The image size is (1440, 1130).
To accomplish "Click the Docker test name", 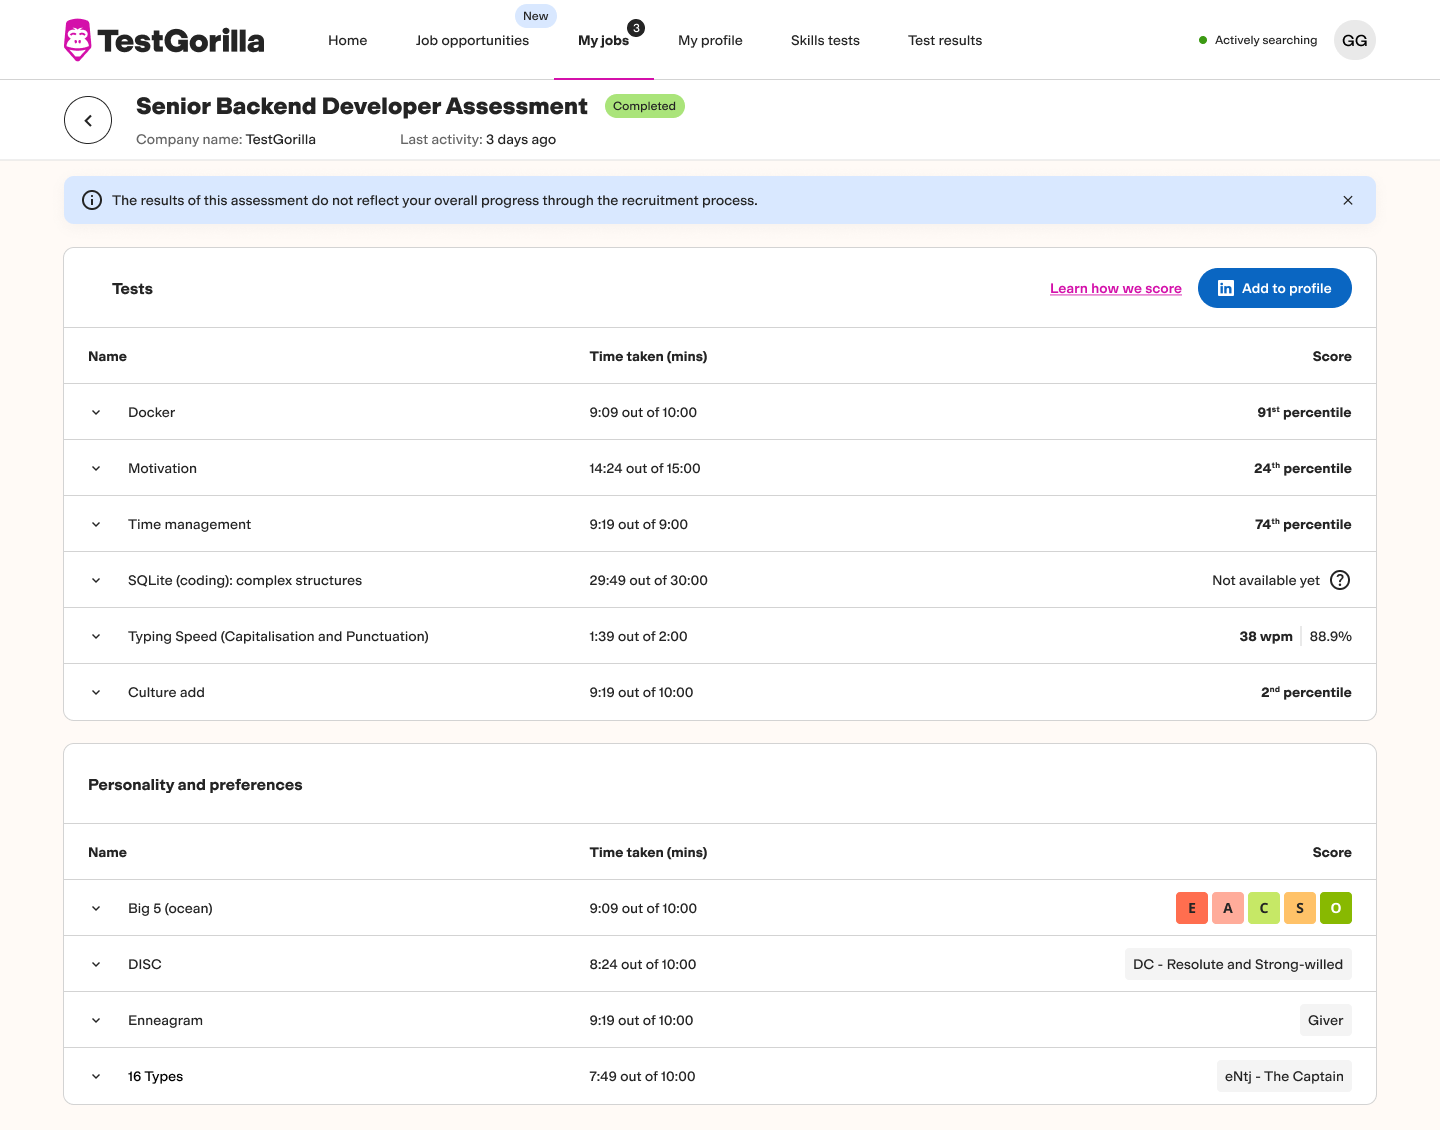I will [x=152, y=412].
